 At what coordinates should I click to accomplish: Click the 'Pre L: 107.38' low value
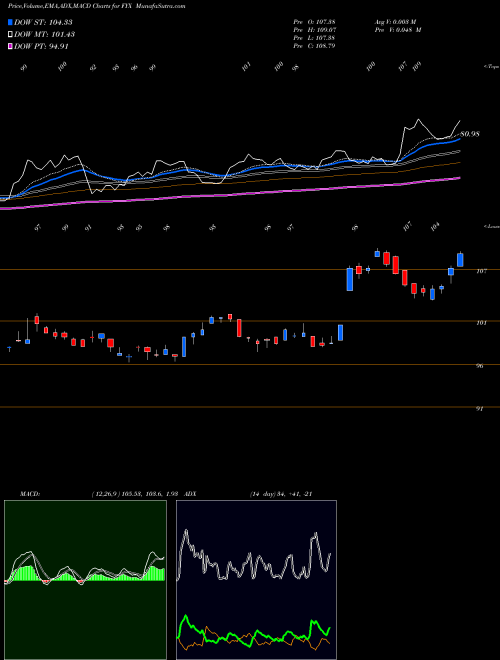pyautogui.click(x=314, y=38)
